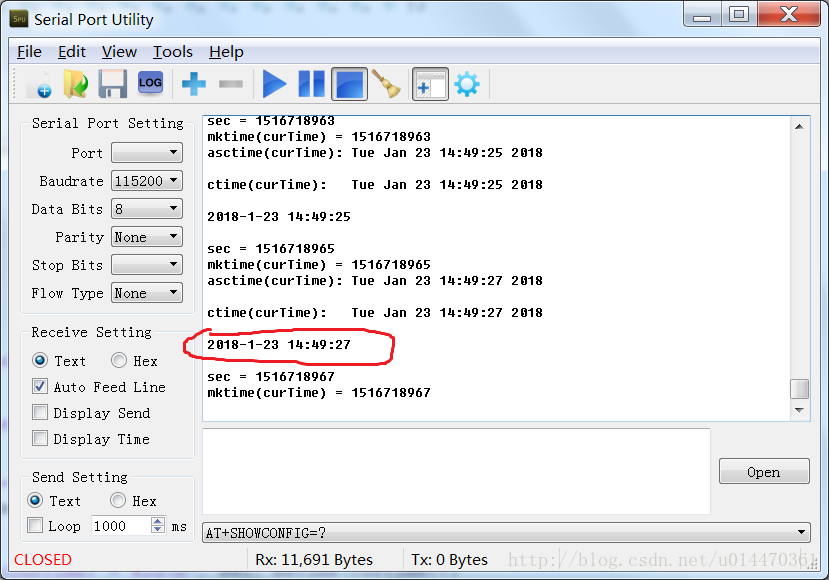
Task: Click the line sec = 1516718965
Action: tap(271, 248)
